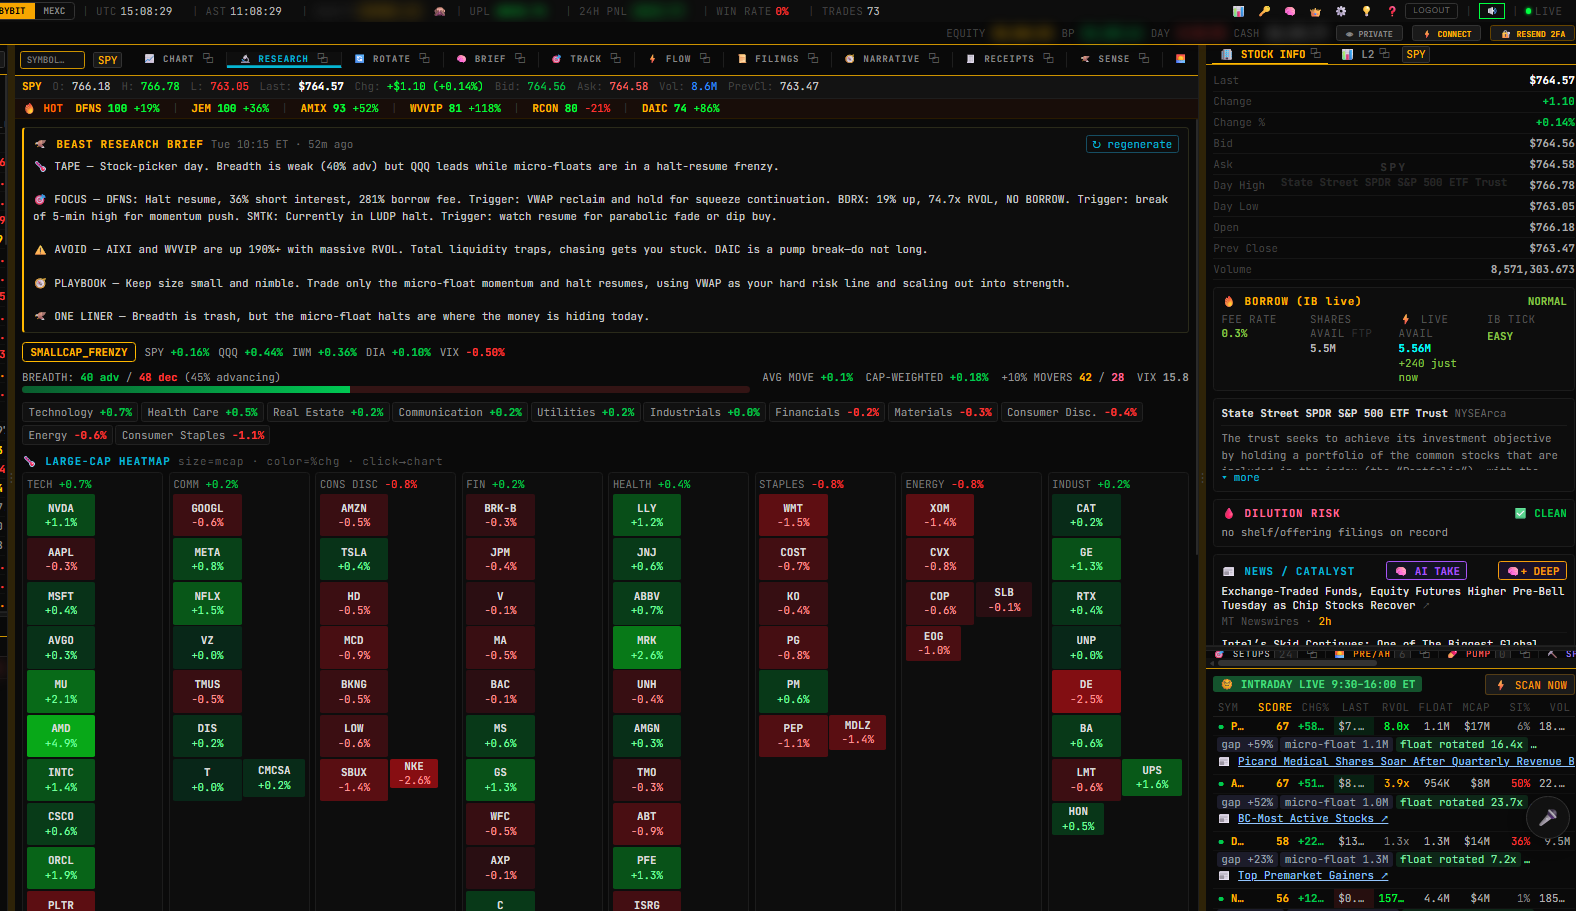This screenshot has height=911, width=1576.
Task: Pop out the L2 panel icon
Action: click(x=1384, y=53)
